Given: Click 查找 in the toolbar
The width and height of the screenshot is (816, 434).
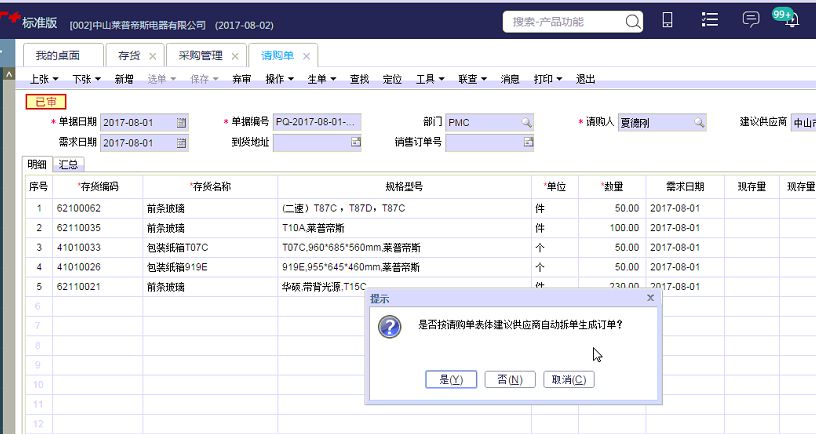Looking at the screenshot, I should pos(359,79).
